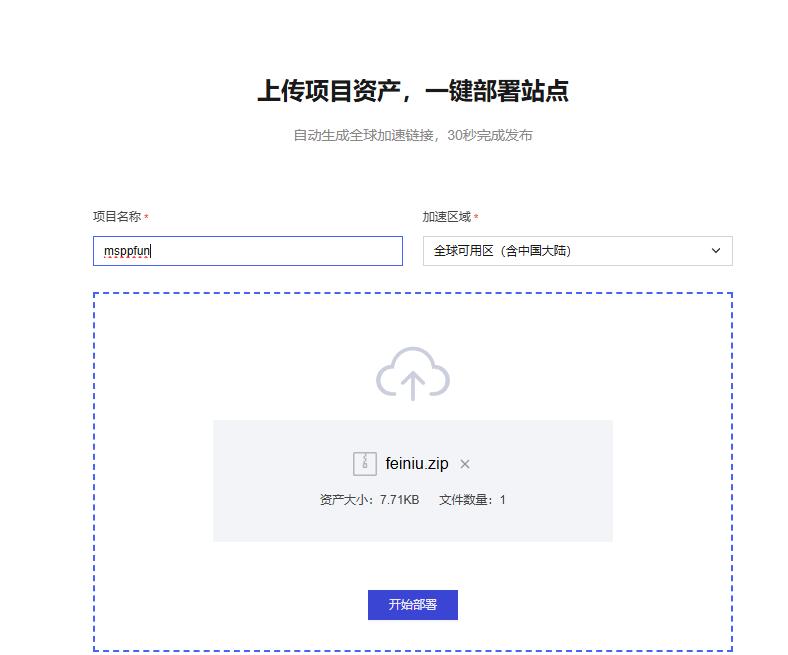Click the cloud upload icon
The image size is (788, 655).
click(x=413, y=373)
